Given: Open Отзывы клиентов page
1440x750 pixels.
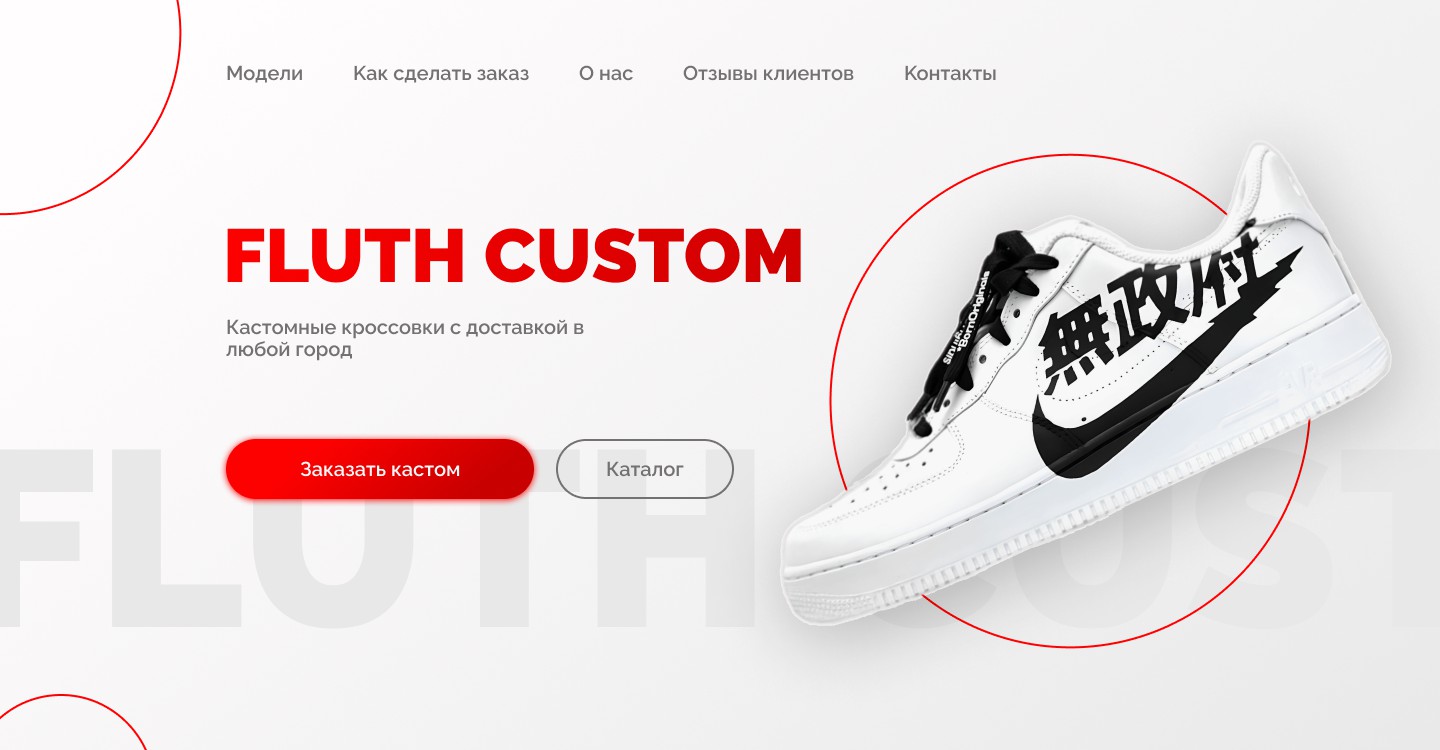Looking at the screenshot, I should point(768,73).
